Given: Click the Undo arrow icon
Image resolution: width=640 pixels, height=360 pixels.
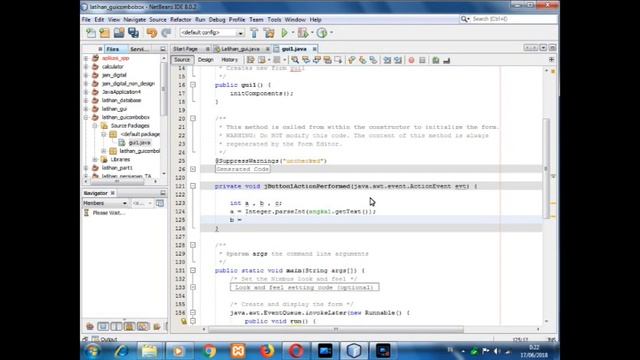Looking at the screenshot, I should (152, 33).
